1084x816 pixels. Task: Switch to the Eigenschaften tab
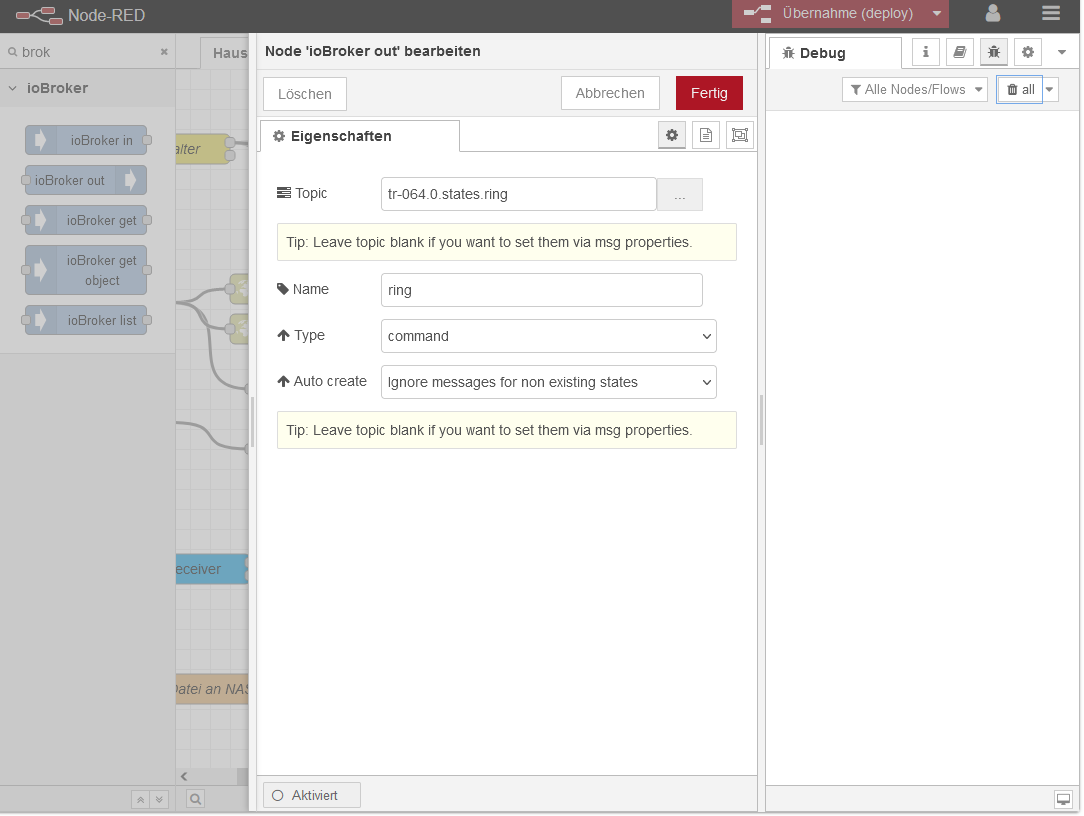point(359,136)
